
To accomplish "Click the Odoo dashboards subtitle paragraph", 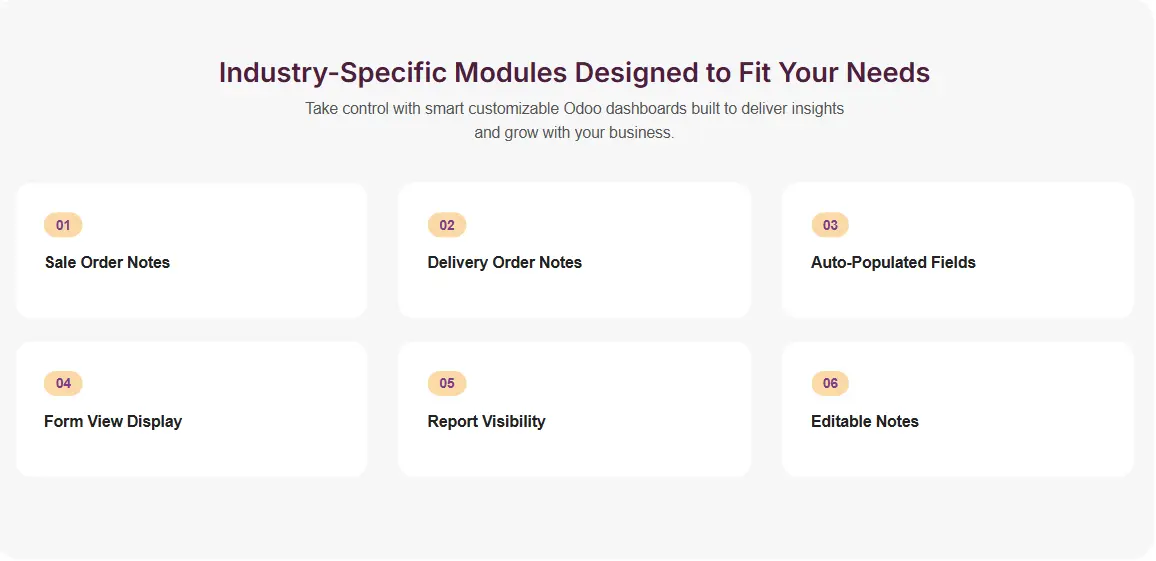I will pyautogui.click(x=574, y=120).
